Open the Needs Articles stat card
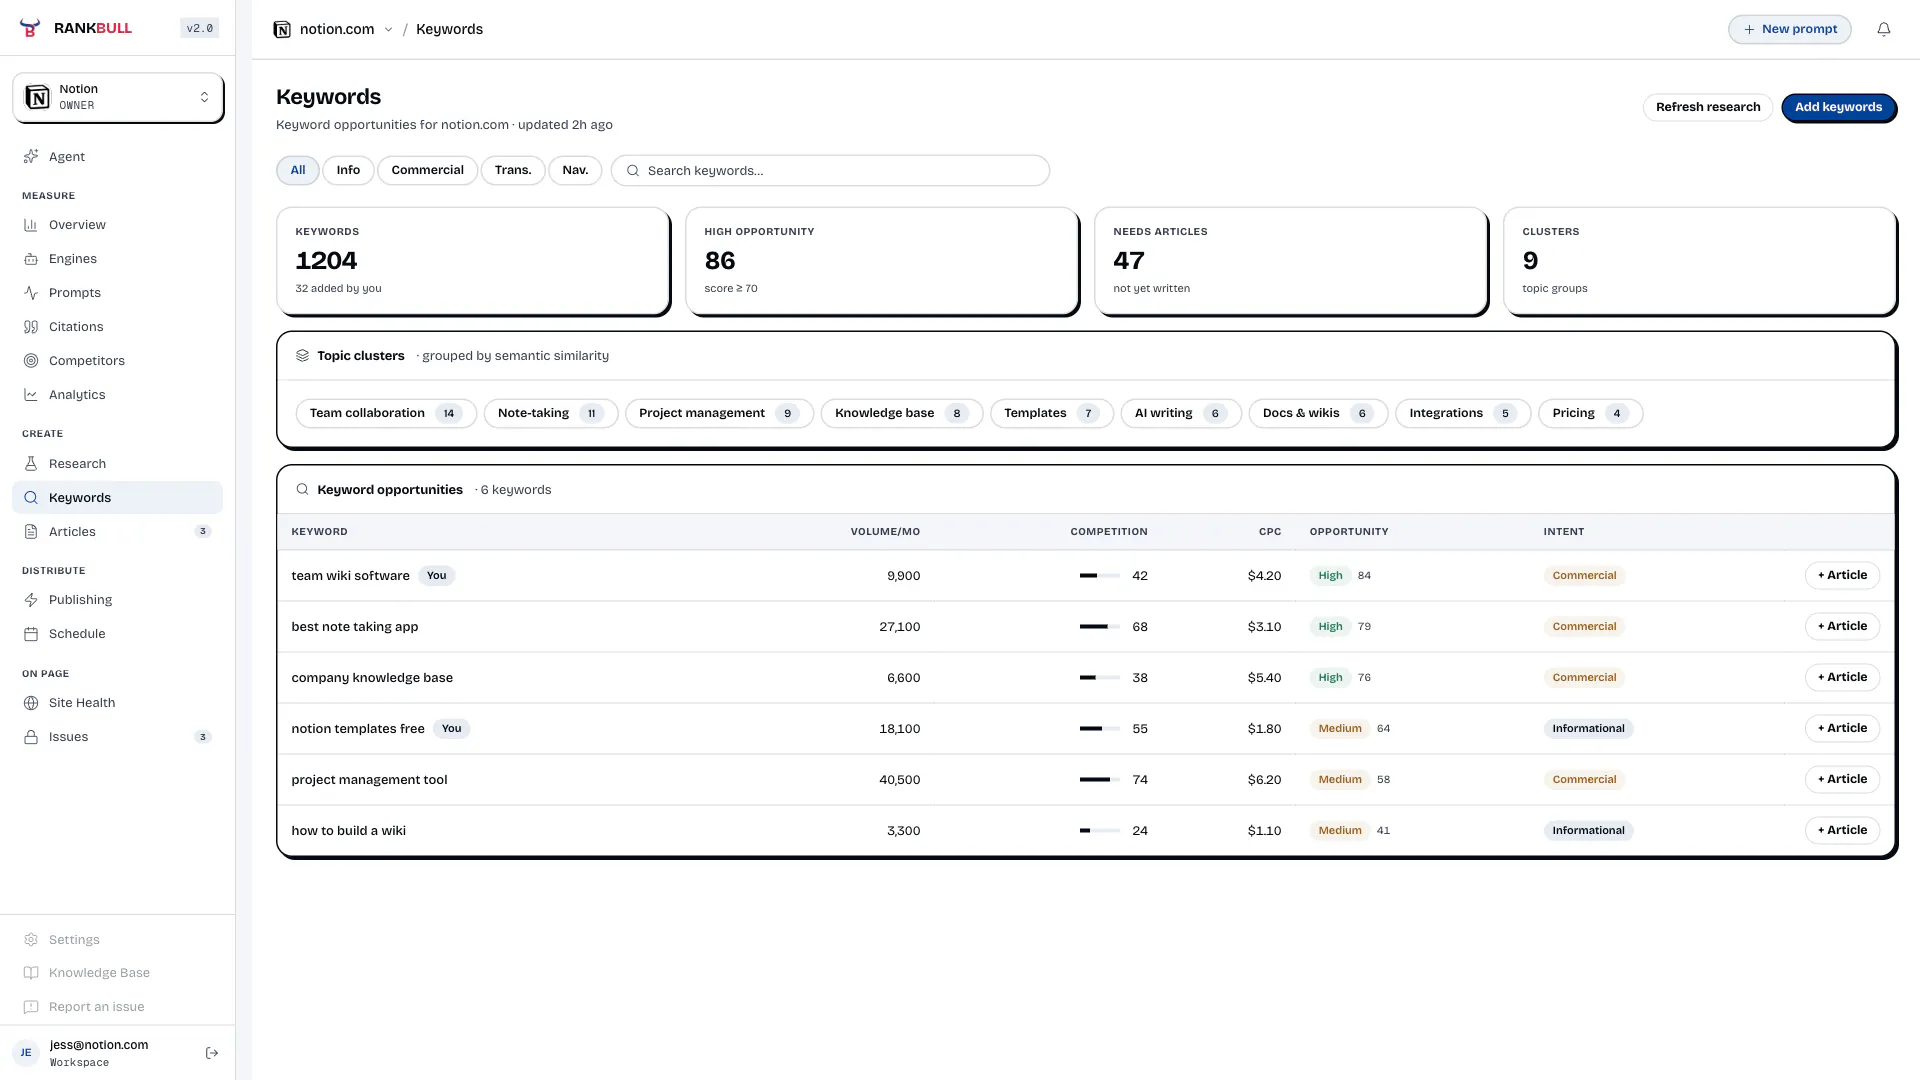Image resolution: width=1920 pixels, height=1080 pixels. [1290, 261]
